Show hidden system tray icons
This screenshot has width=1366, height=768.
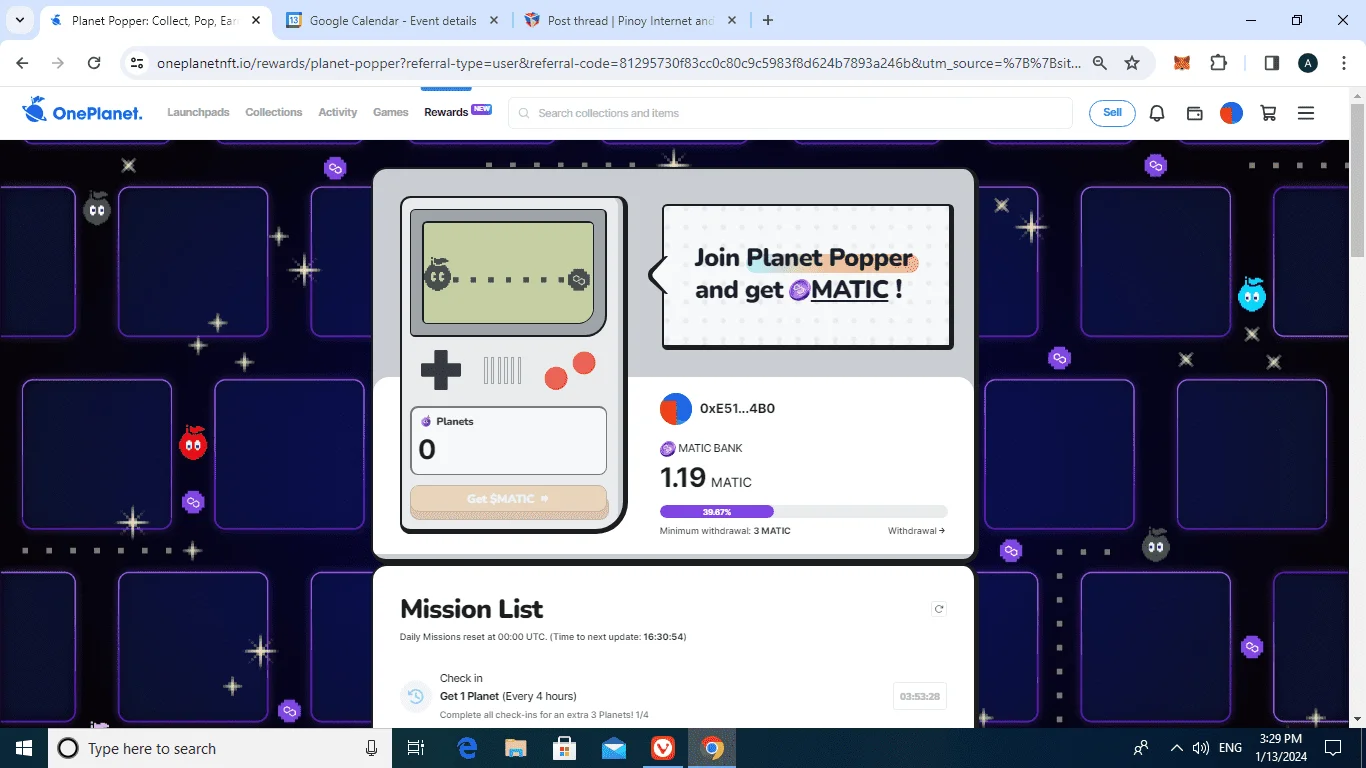coord(1177,748)
